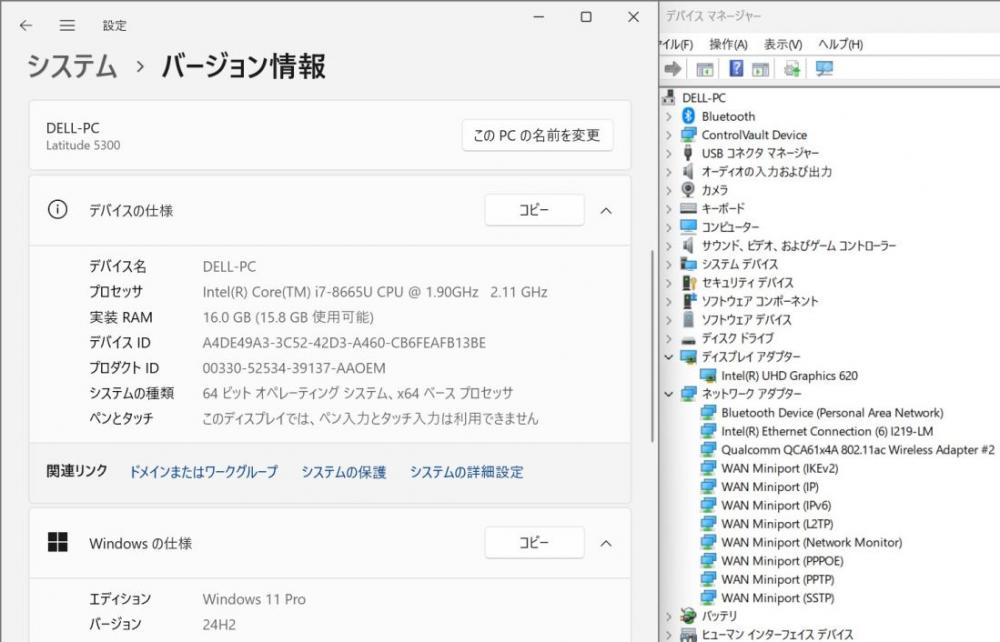
Task: Expand the カメラ tree node arrow
Action: tap(668, 190)
